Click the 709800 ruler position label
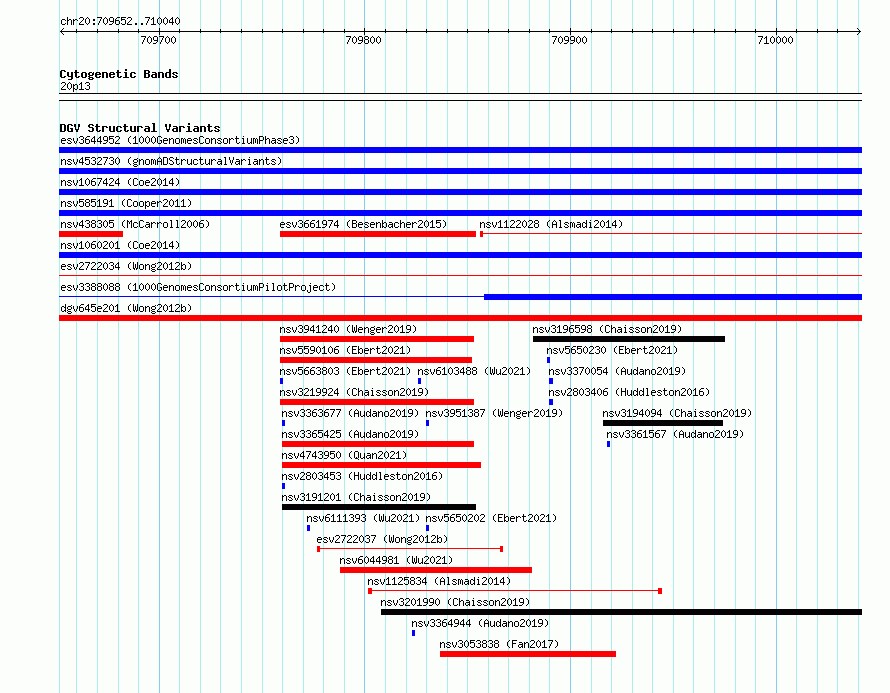 pos(363,40)
